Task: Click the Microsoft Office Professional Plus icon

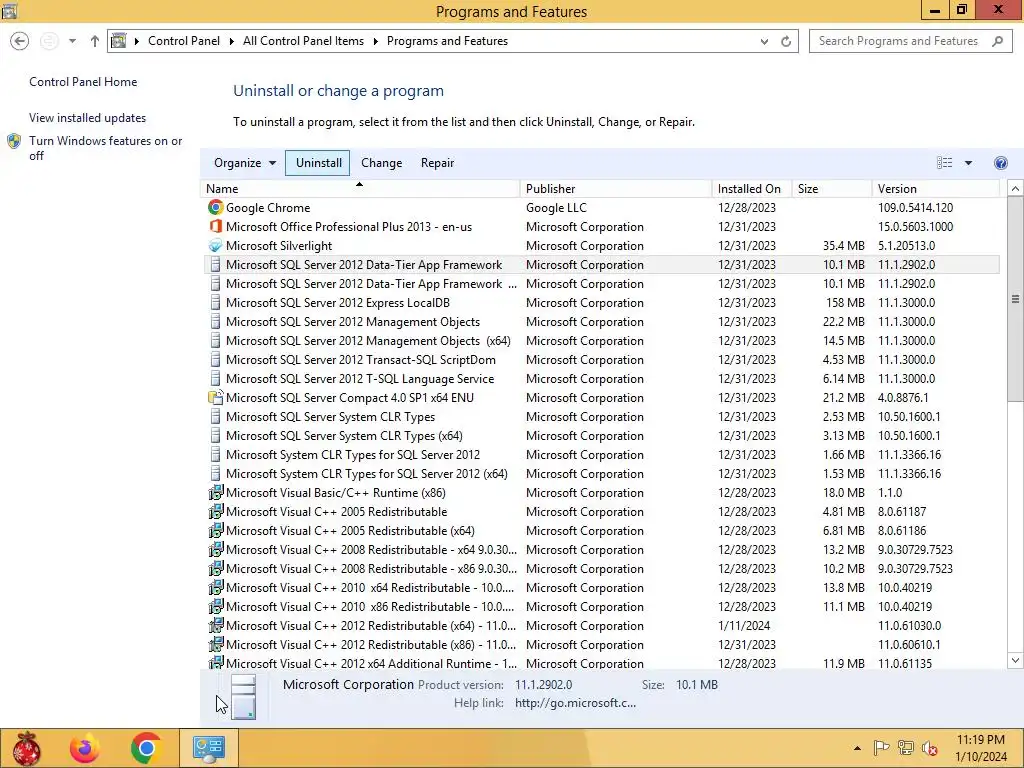Action: pos(216,227)
